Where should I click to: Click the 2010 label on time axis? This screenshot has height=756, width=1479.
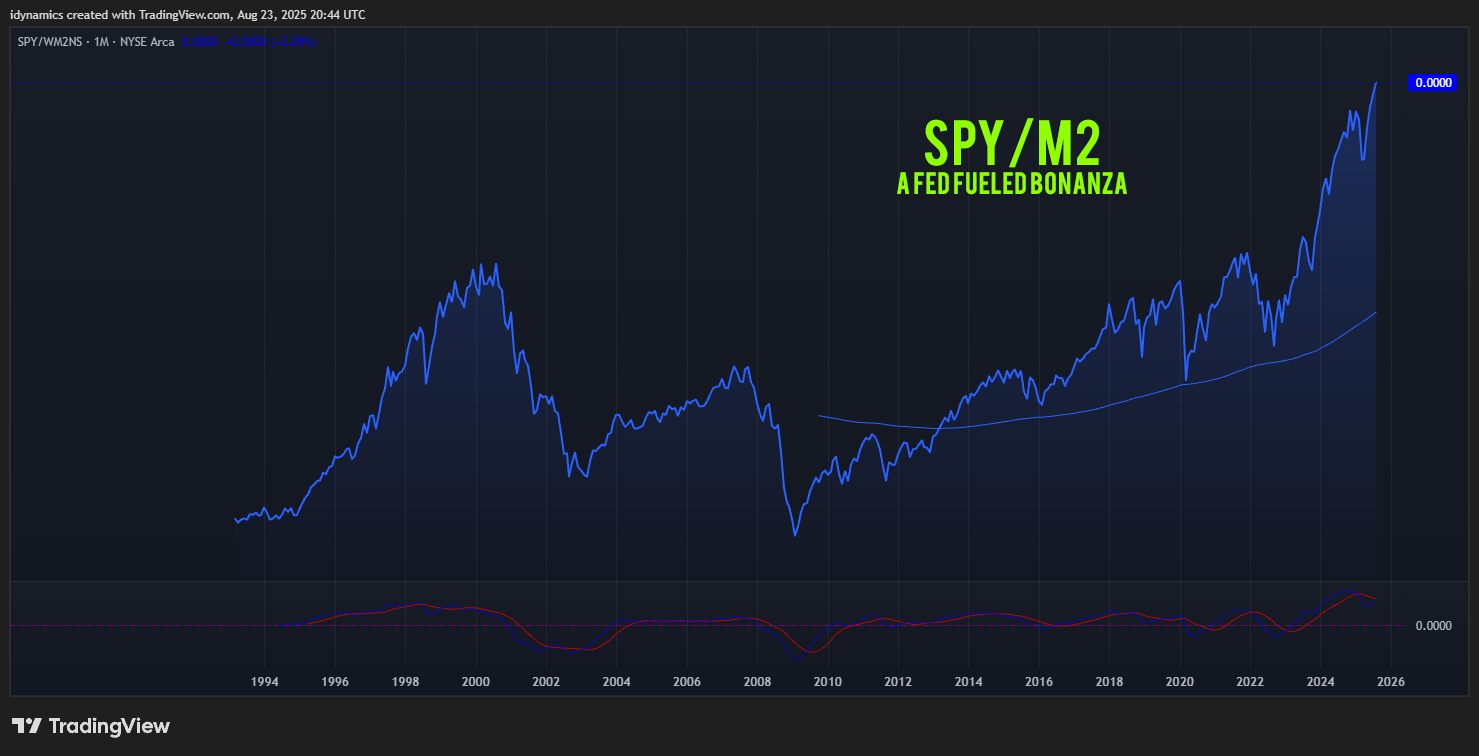[x=828, y=682]
